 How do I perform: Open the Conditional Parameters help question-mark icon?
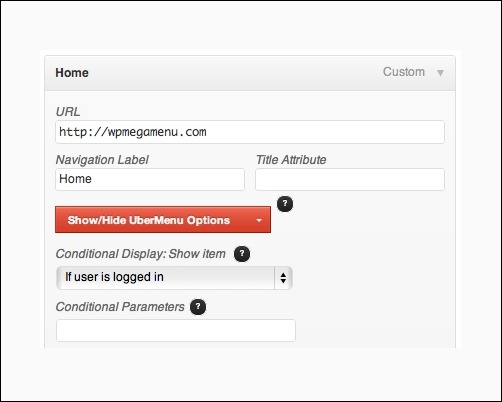[x=198, y=307]
